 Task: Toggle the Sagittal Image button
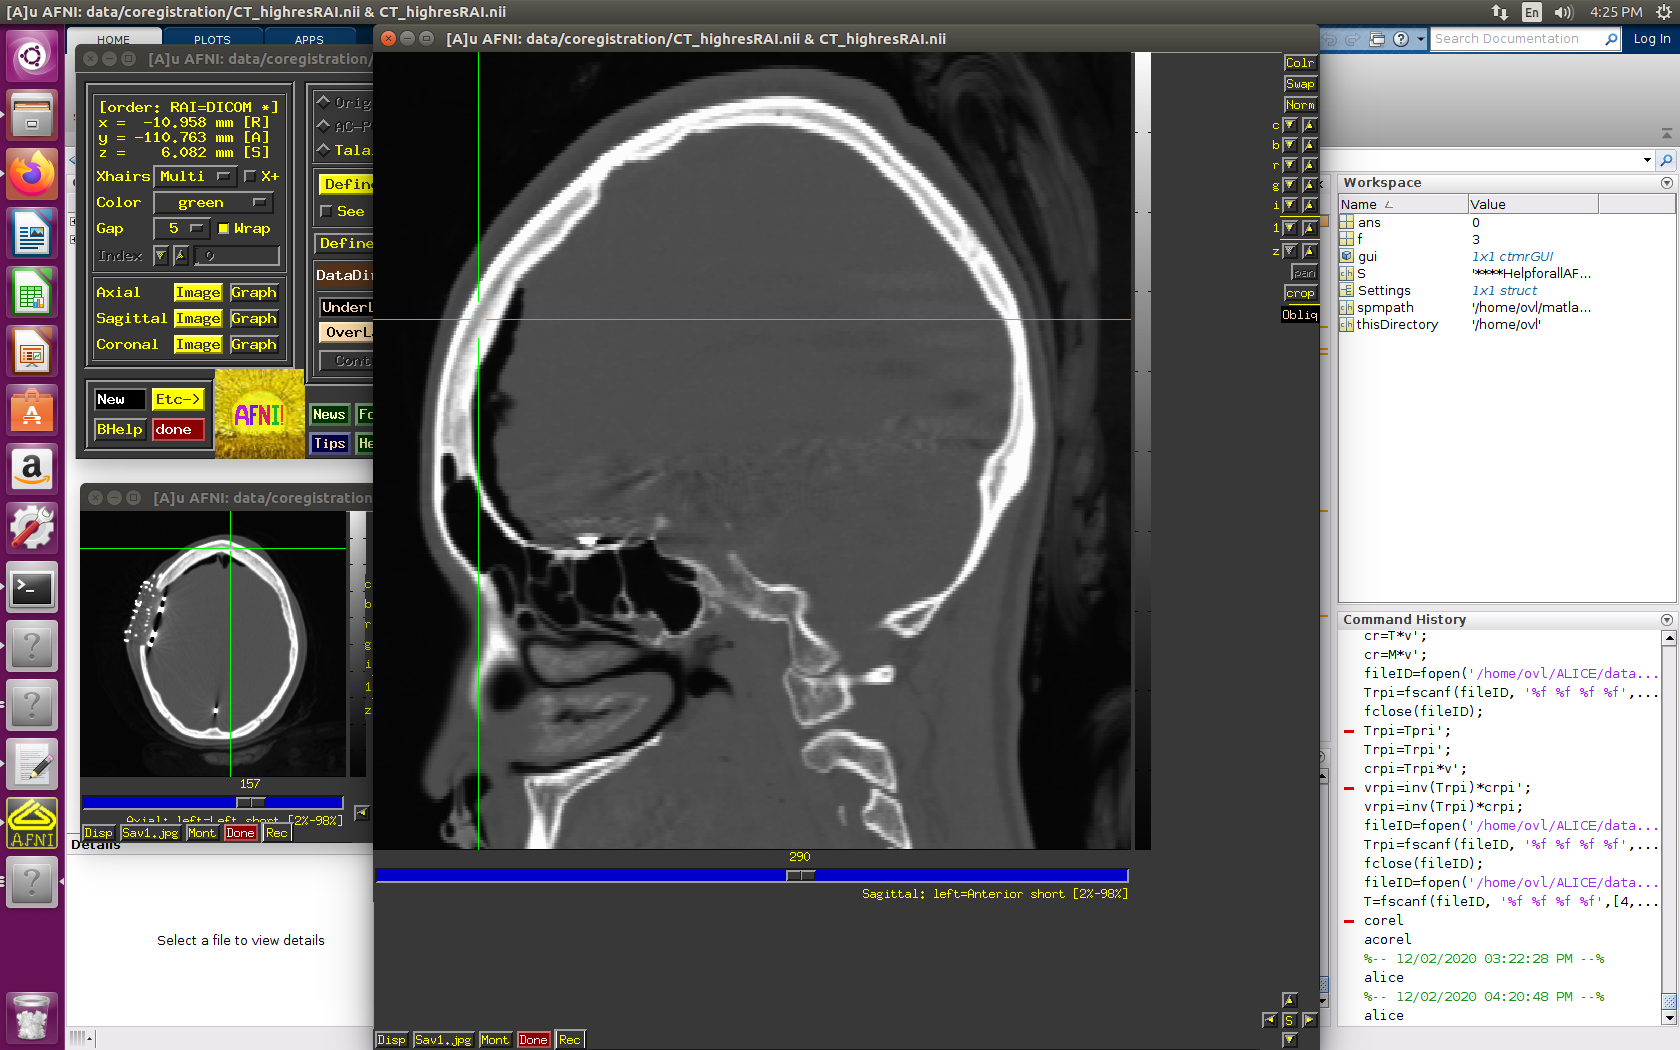click(198, 318)
